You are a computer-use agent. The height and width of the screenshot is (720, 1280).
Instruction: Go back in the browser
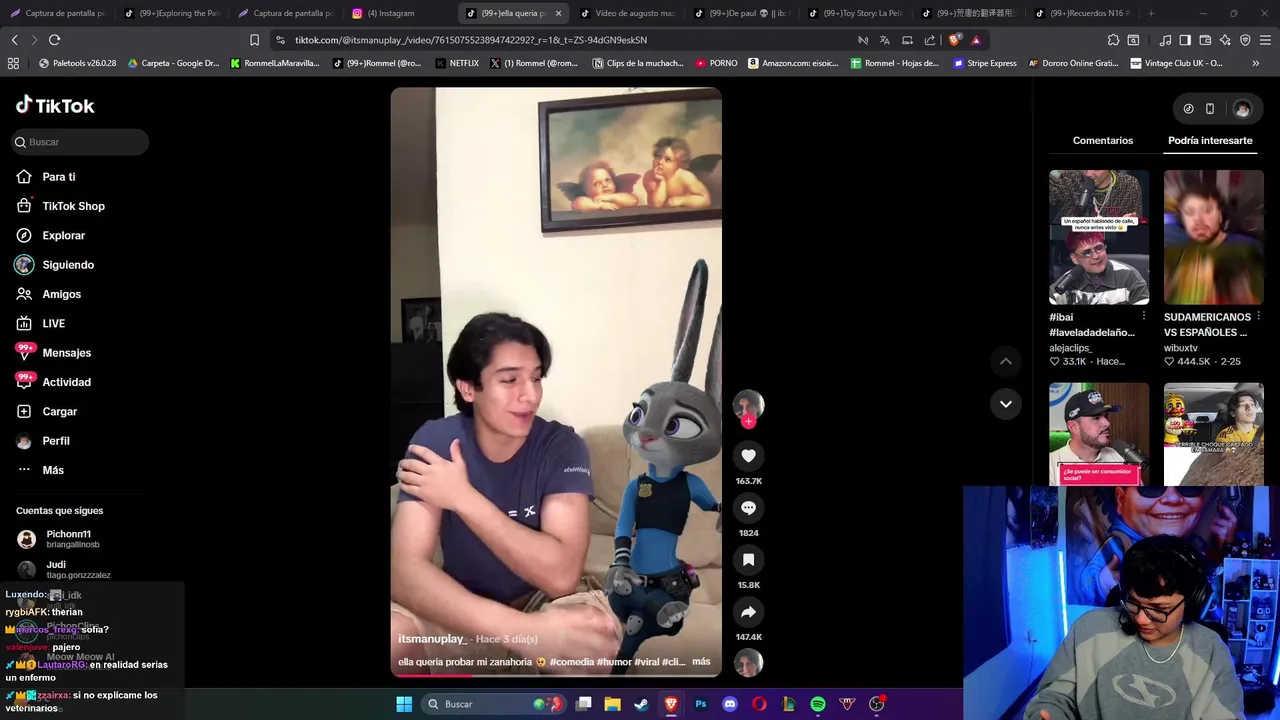[x=14, y=40]
